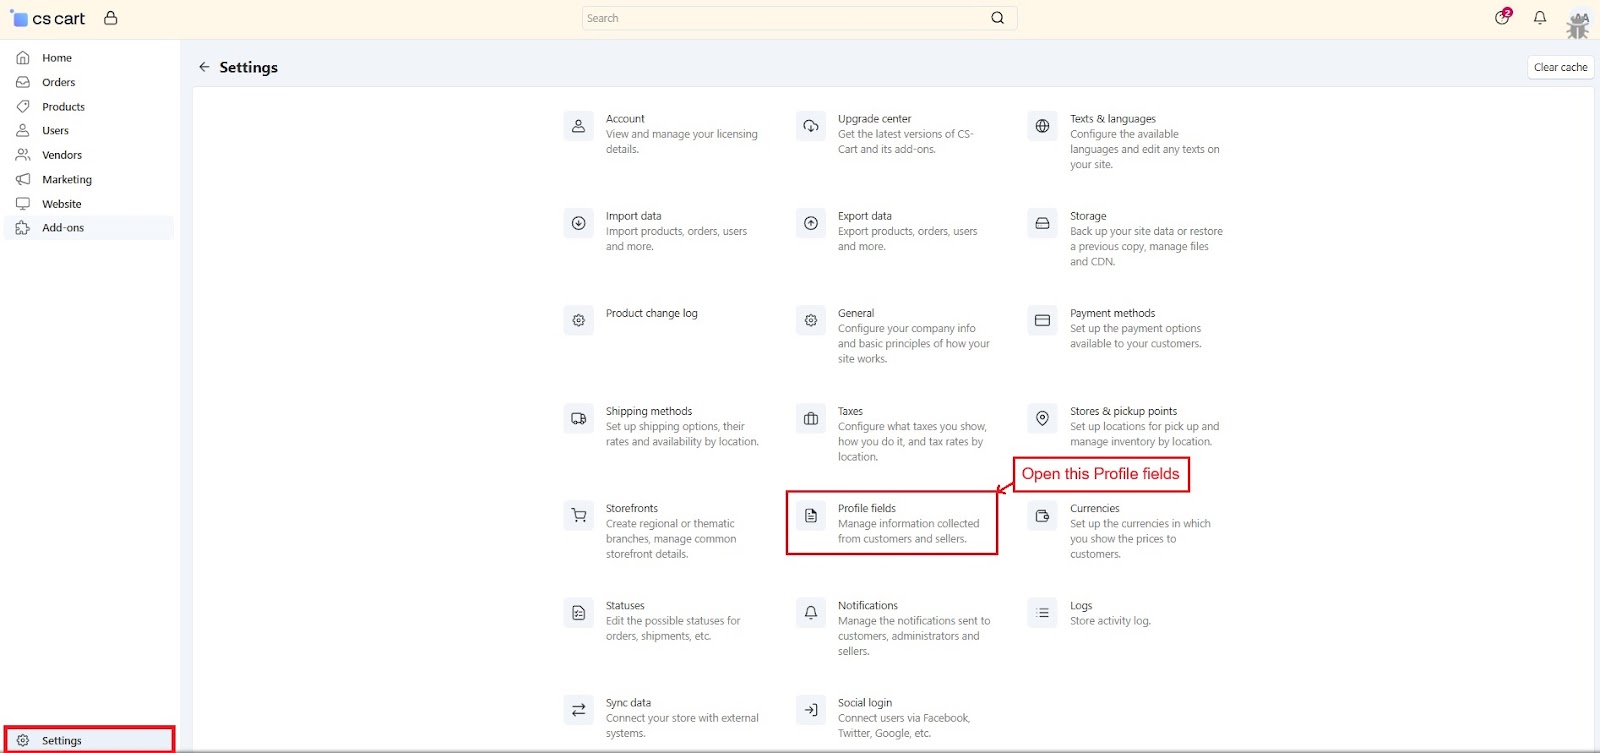This screenshot has width=1600, height=753.
Task: Open the user avatar account menu
Action: click(1578, 22)
